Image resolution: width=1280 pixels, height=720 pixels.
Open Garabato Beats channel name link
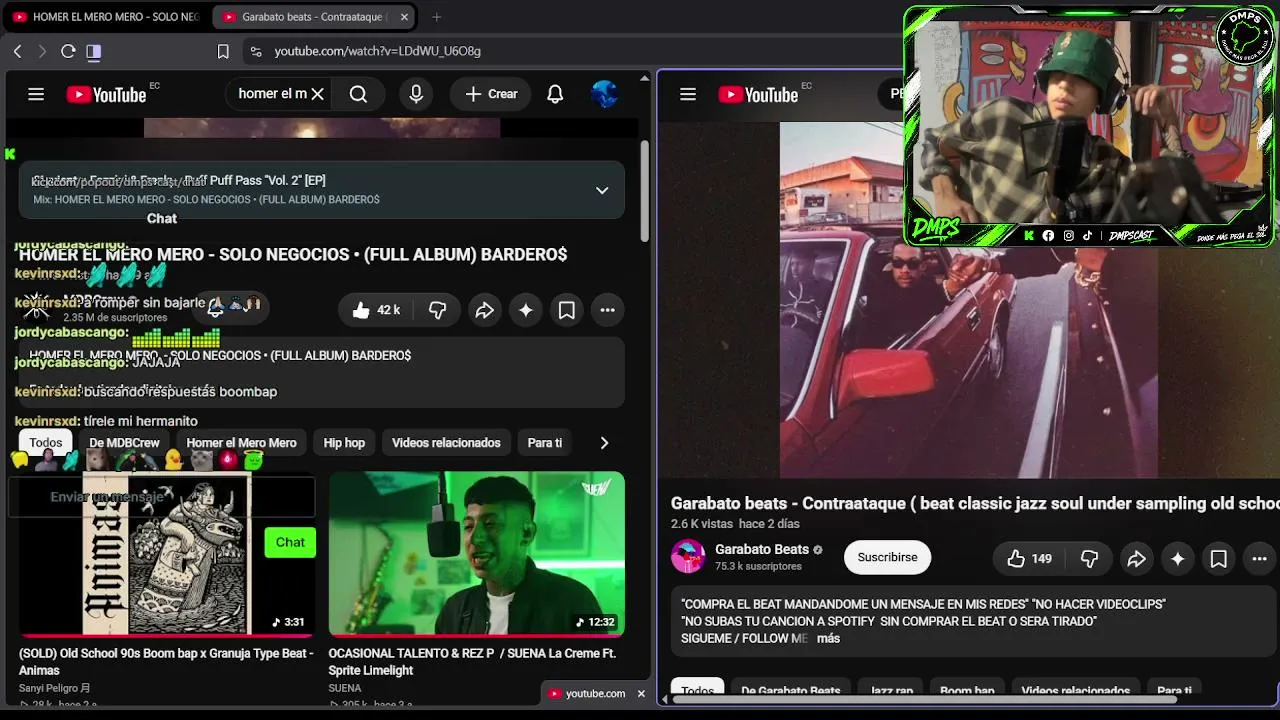click(x=762, y=549)
